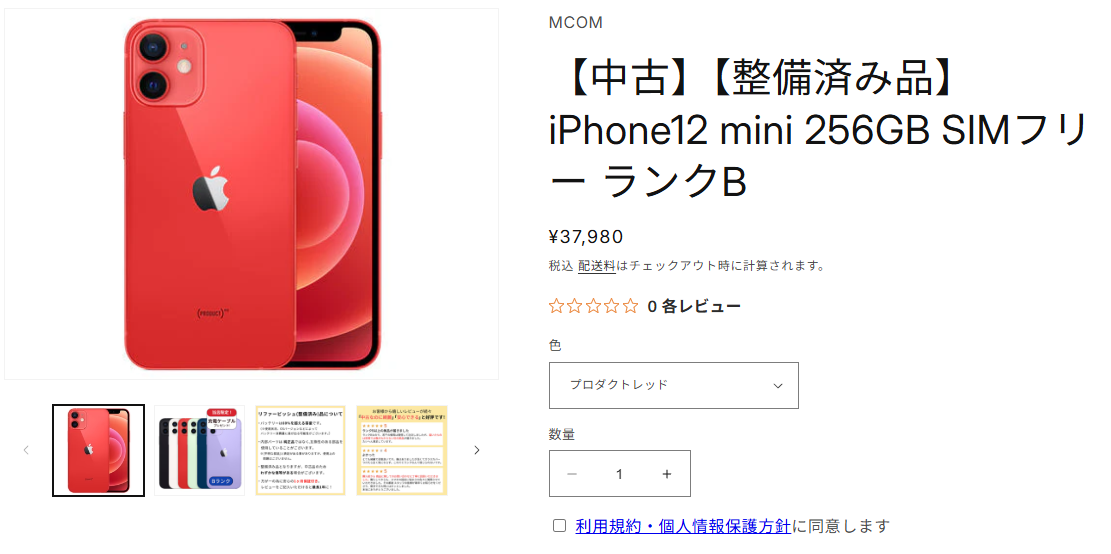Click the MCOM vendor label
The image size is (1111, 554).
point(576,23)
